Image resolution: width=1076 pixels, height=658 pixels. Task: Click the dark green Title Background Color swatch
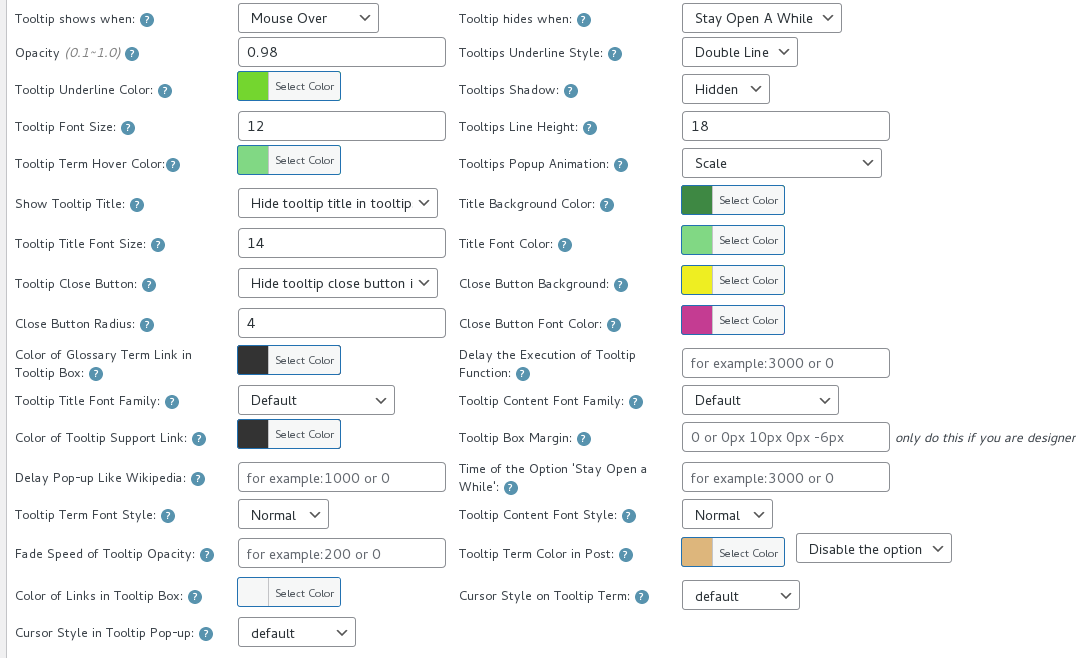(x=697, y=200)
